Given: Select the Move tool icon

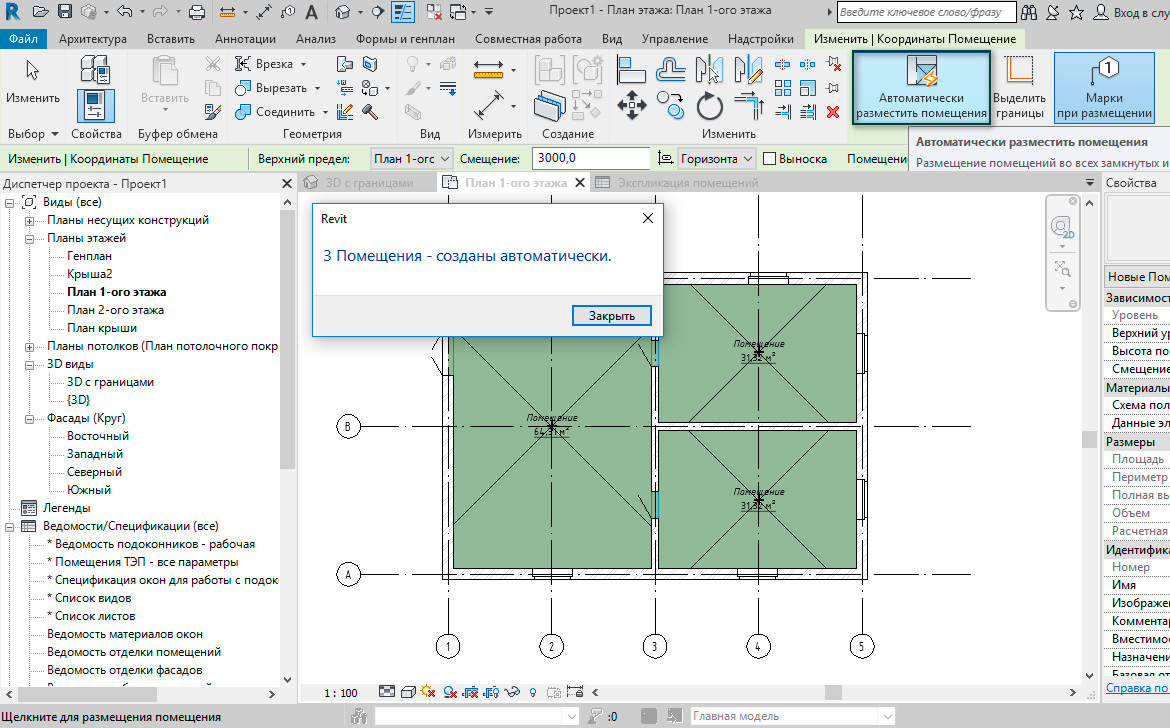Looking at the screenshot, I should (x=632, y=105).
